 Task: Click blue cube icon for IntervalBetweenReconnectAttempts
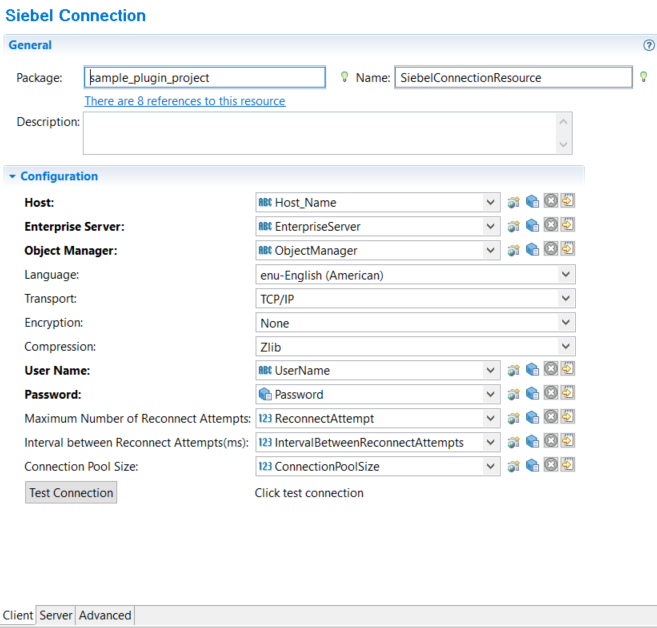click(x=532, y=442)
